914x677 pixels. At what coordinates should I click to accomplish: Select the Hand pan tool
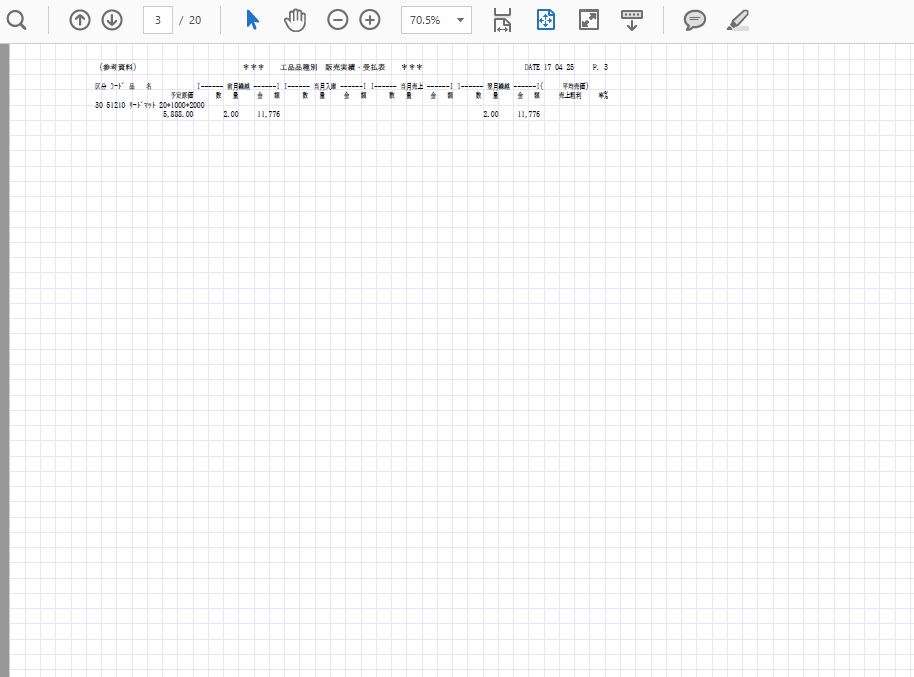tap(295, 20)
